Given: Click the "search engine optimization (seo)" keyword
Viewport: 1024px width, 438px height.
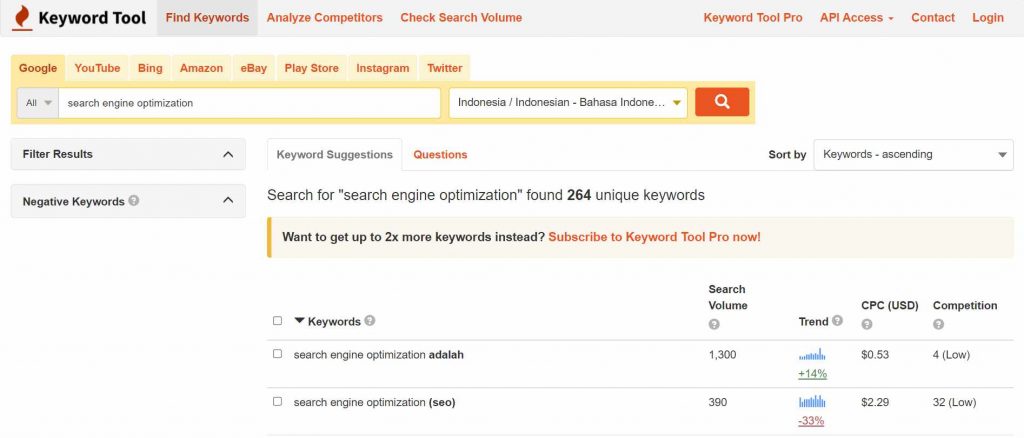Looking at the screenshot, I should 374,402.
